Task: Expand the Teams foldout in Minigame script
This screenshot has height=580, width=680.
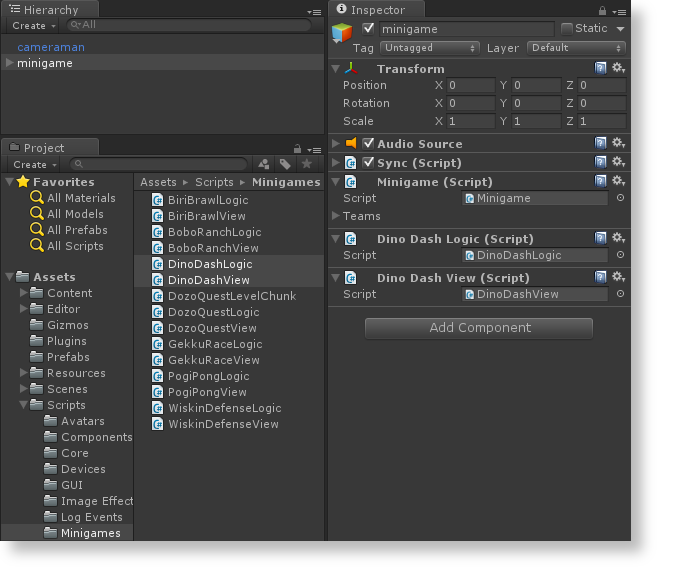Action: [336, 216]
